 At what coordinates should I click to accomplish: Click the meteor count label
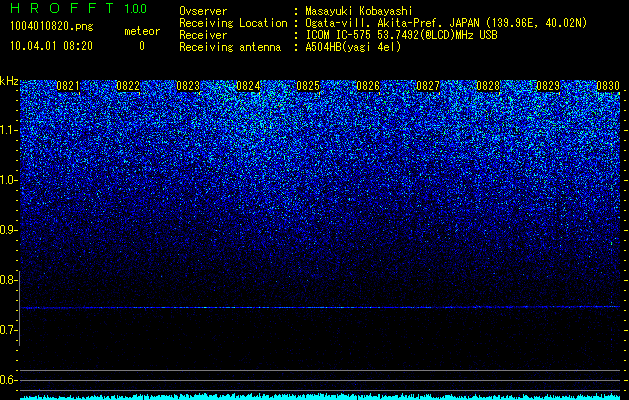pos(142,31)
